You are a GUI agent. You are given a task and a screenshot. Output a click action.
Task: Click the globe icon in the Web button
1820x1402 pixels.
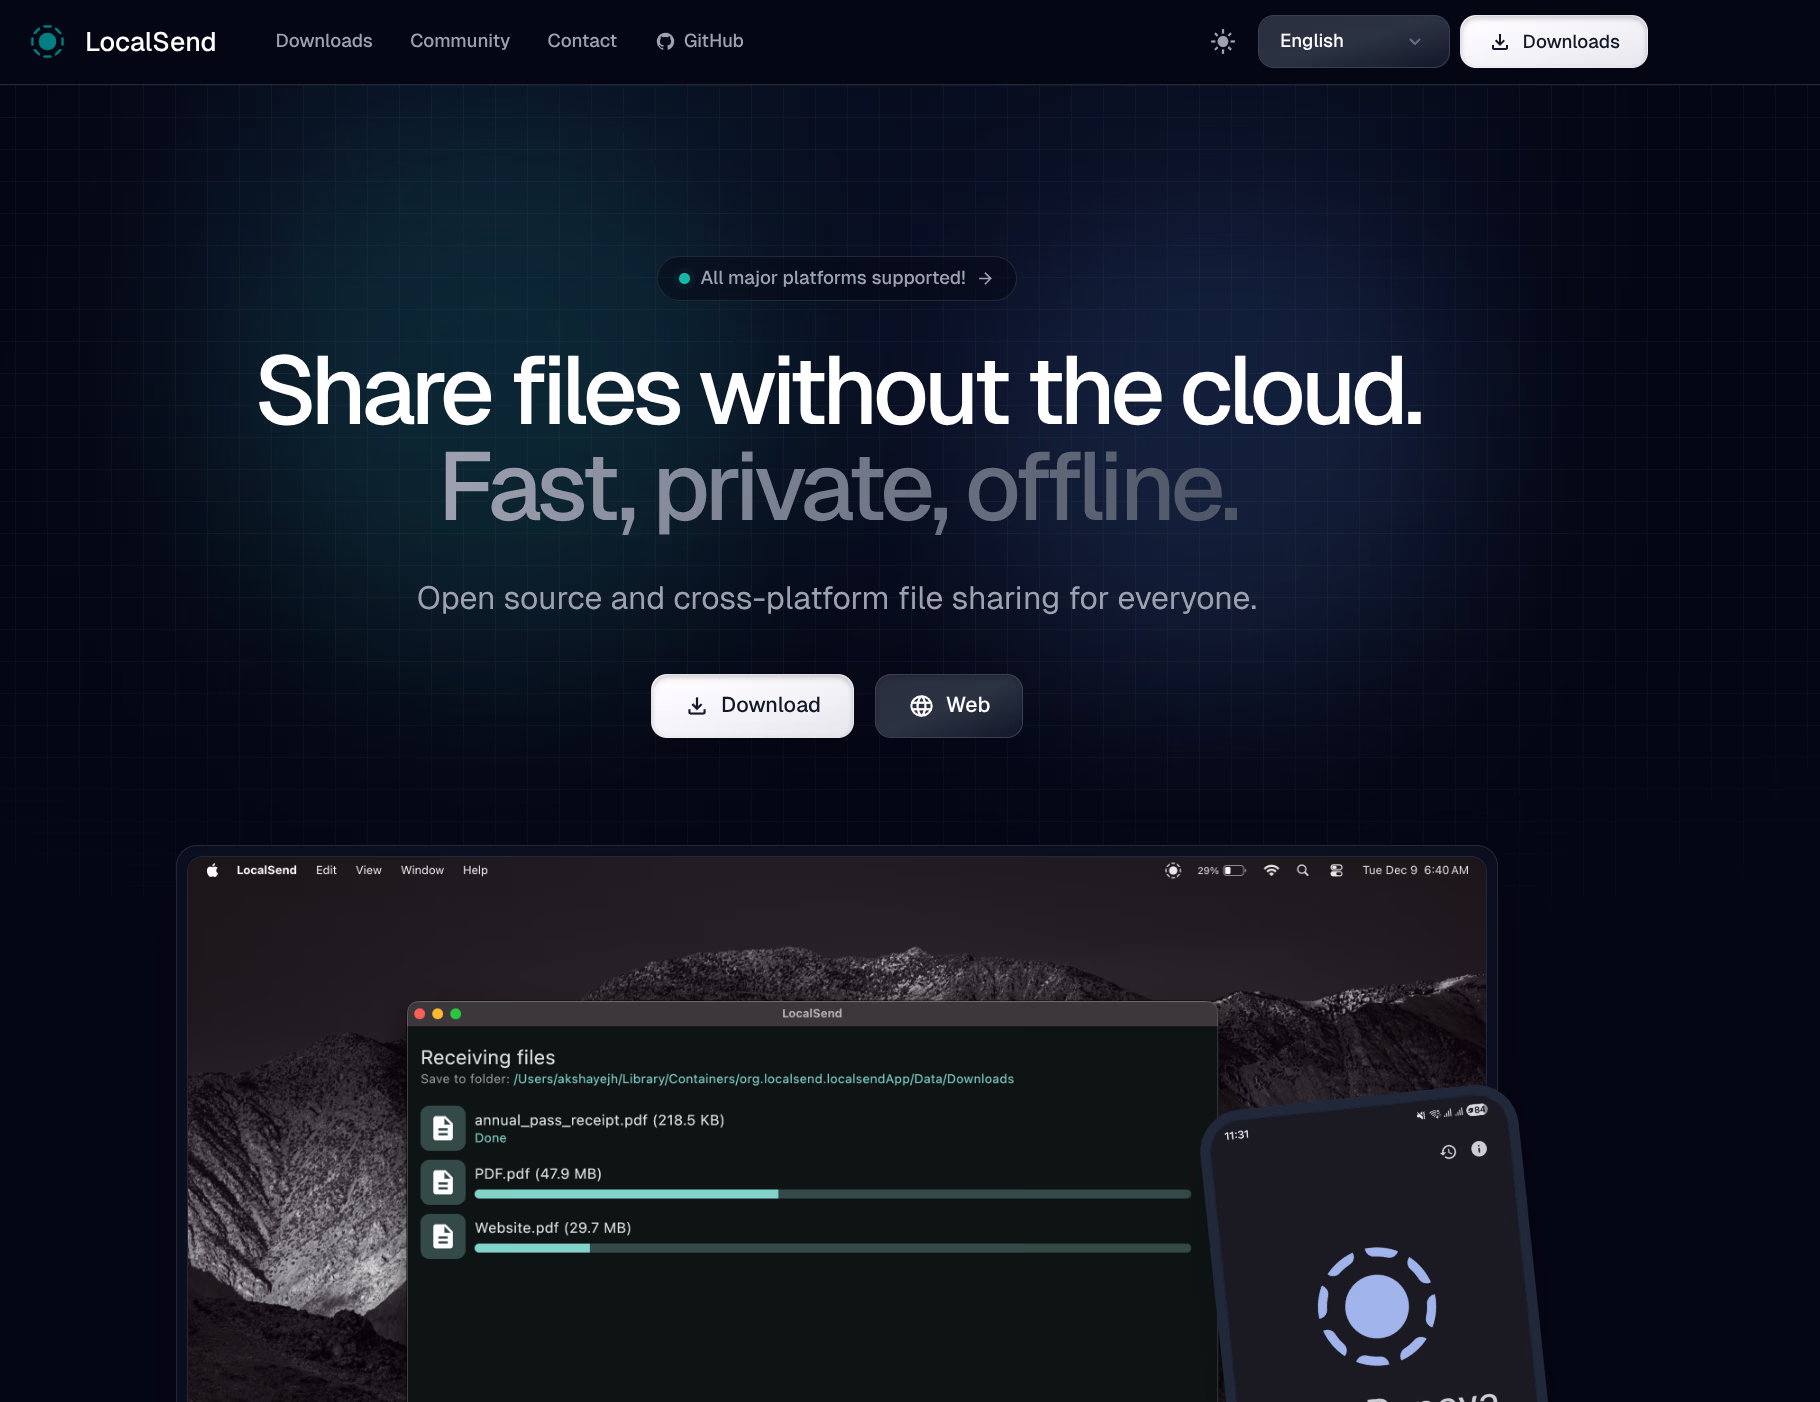pos(921,705)
